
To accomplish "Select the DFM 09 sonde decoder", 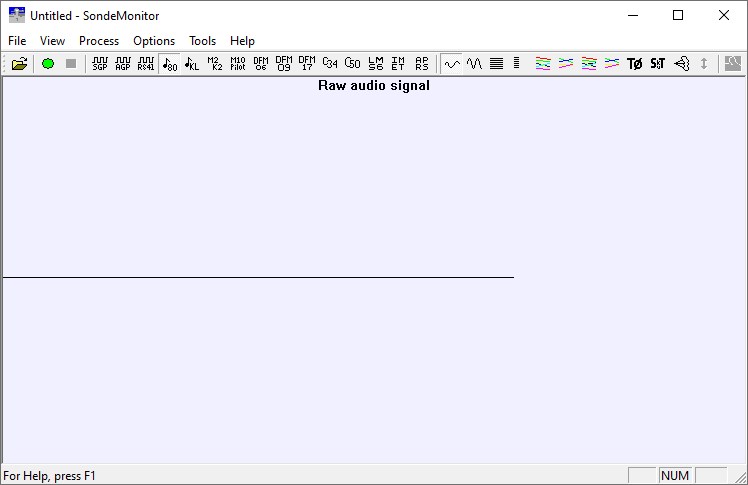I will [x=284, y=63].
